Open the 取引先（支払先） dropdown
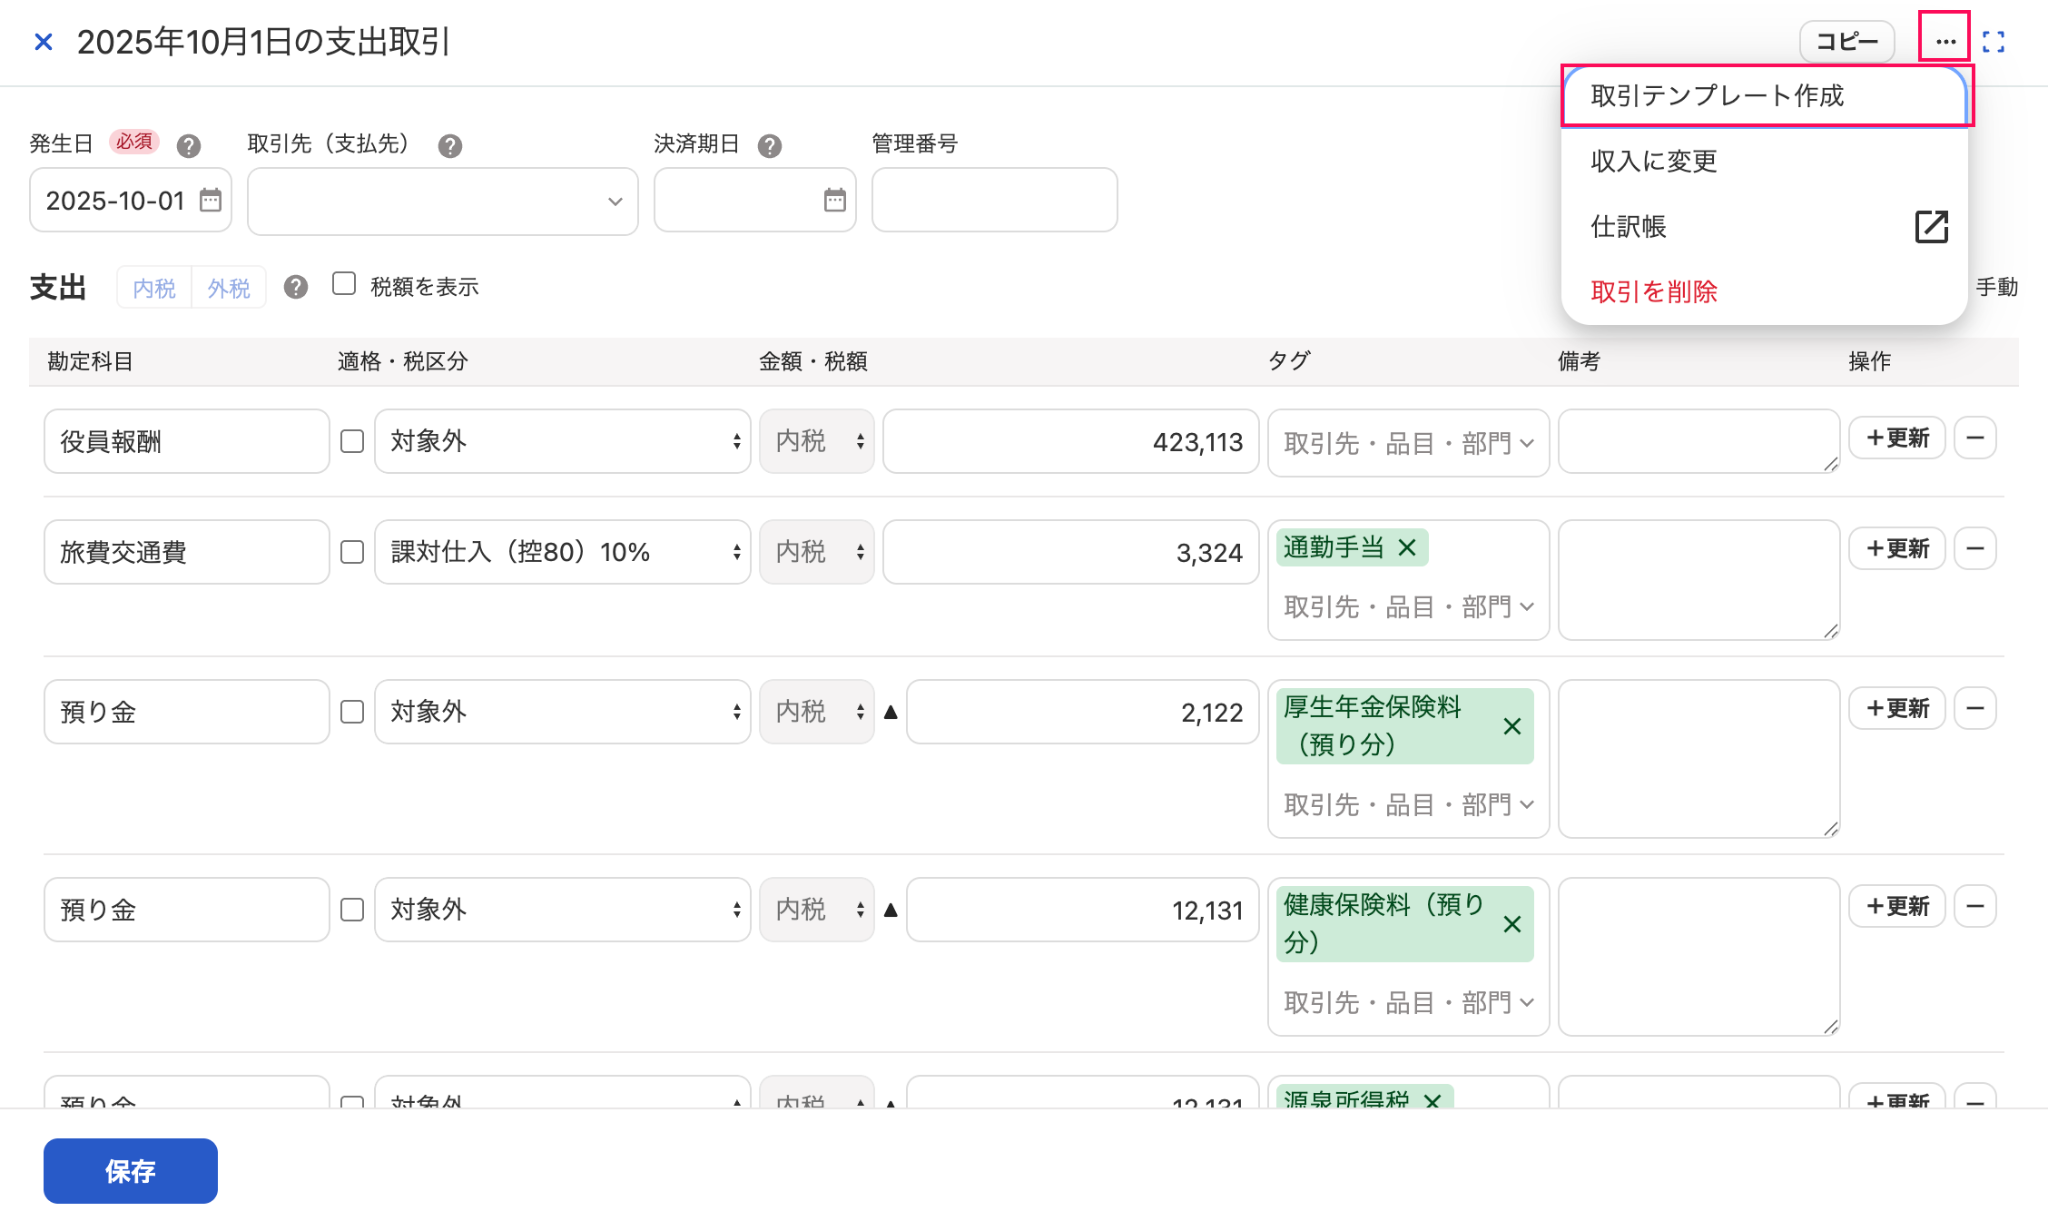Viewport: 2048px width, 1231px height. [x=442, y=201]
